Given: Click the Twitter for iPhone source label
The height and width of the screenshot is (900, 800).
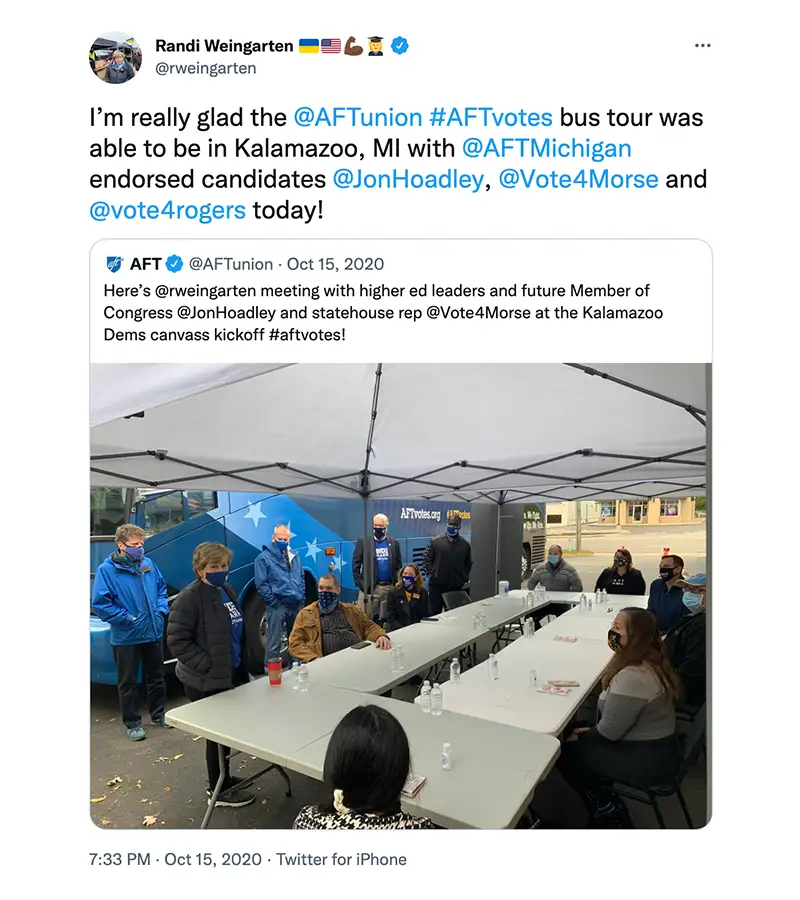Looking at the screenshot, I should pos(341,859).
